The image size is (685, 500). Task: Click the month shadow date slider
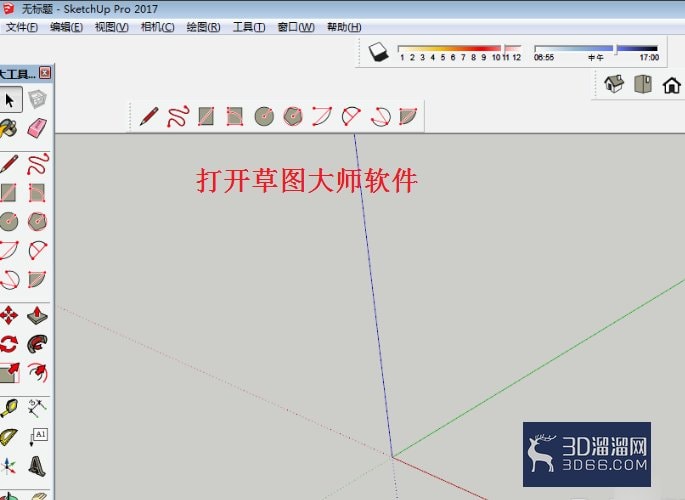[x=460, y=48]
